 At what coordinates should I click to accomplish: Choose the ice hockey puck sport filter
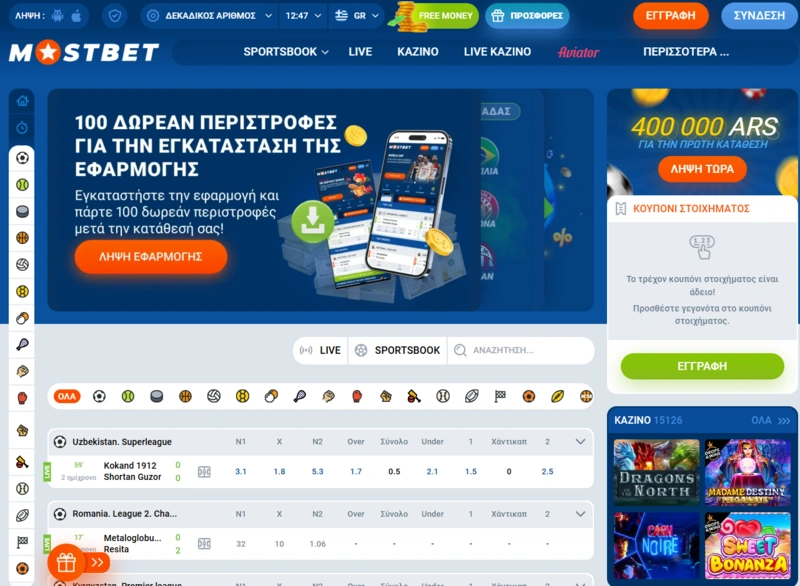tap(157, 396)
